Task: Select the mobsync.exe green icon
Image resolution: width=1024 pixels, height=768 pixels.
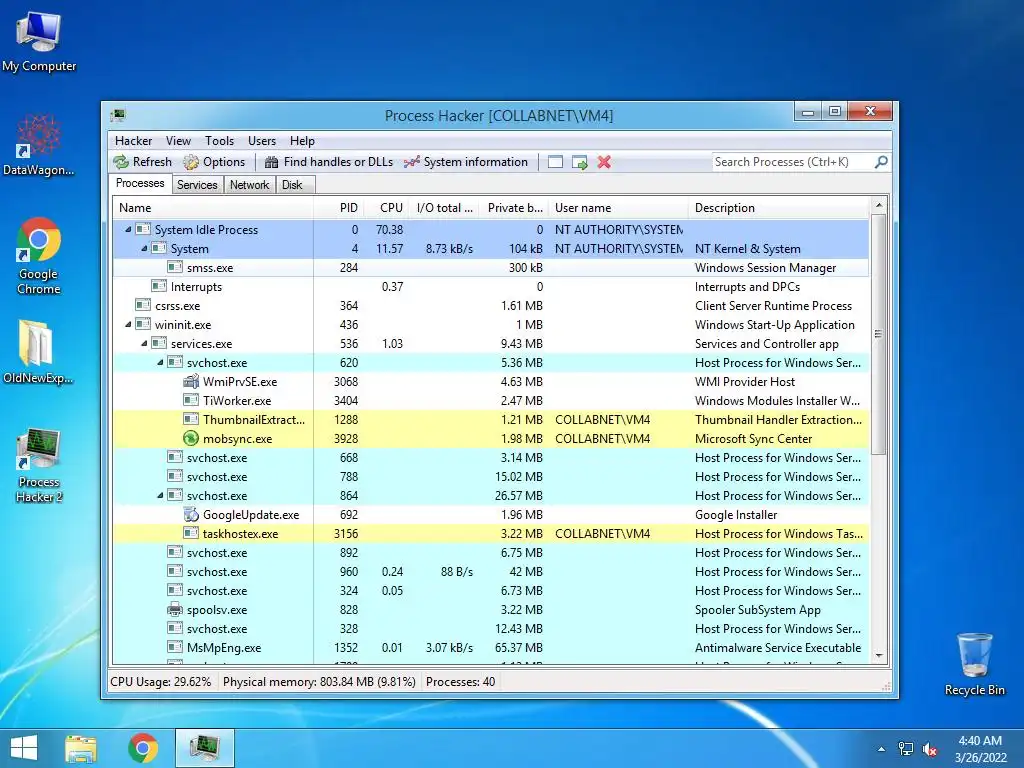Action: 191,439
